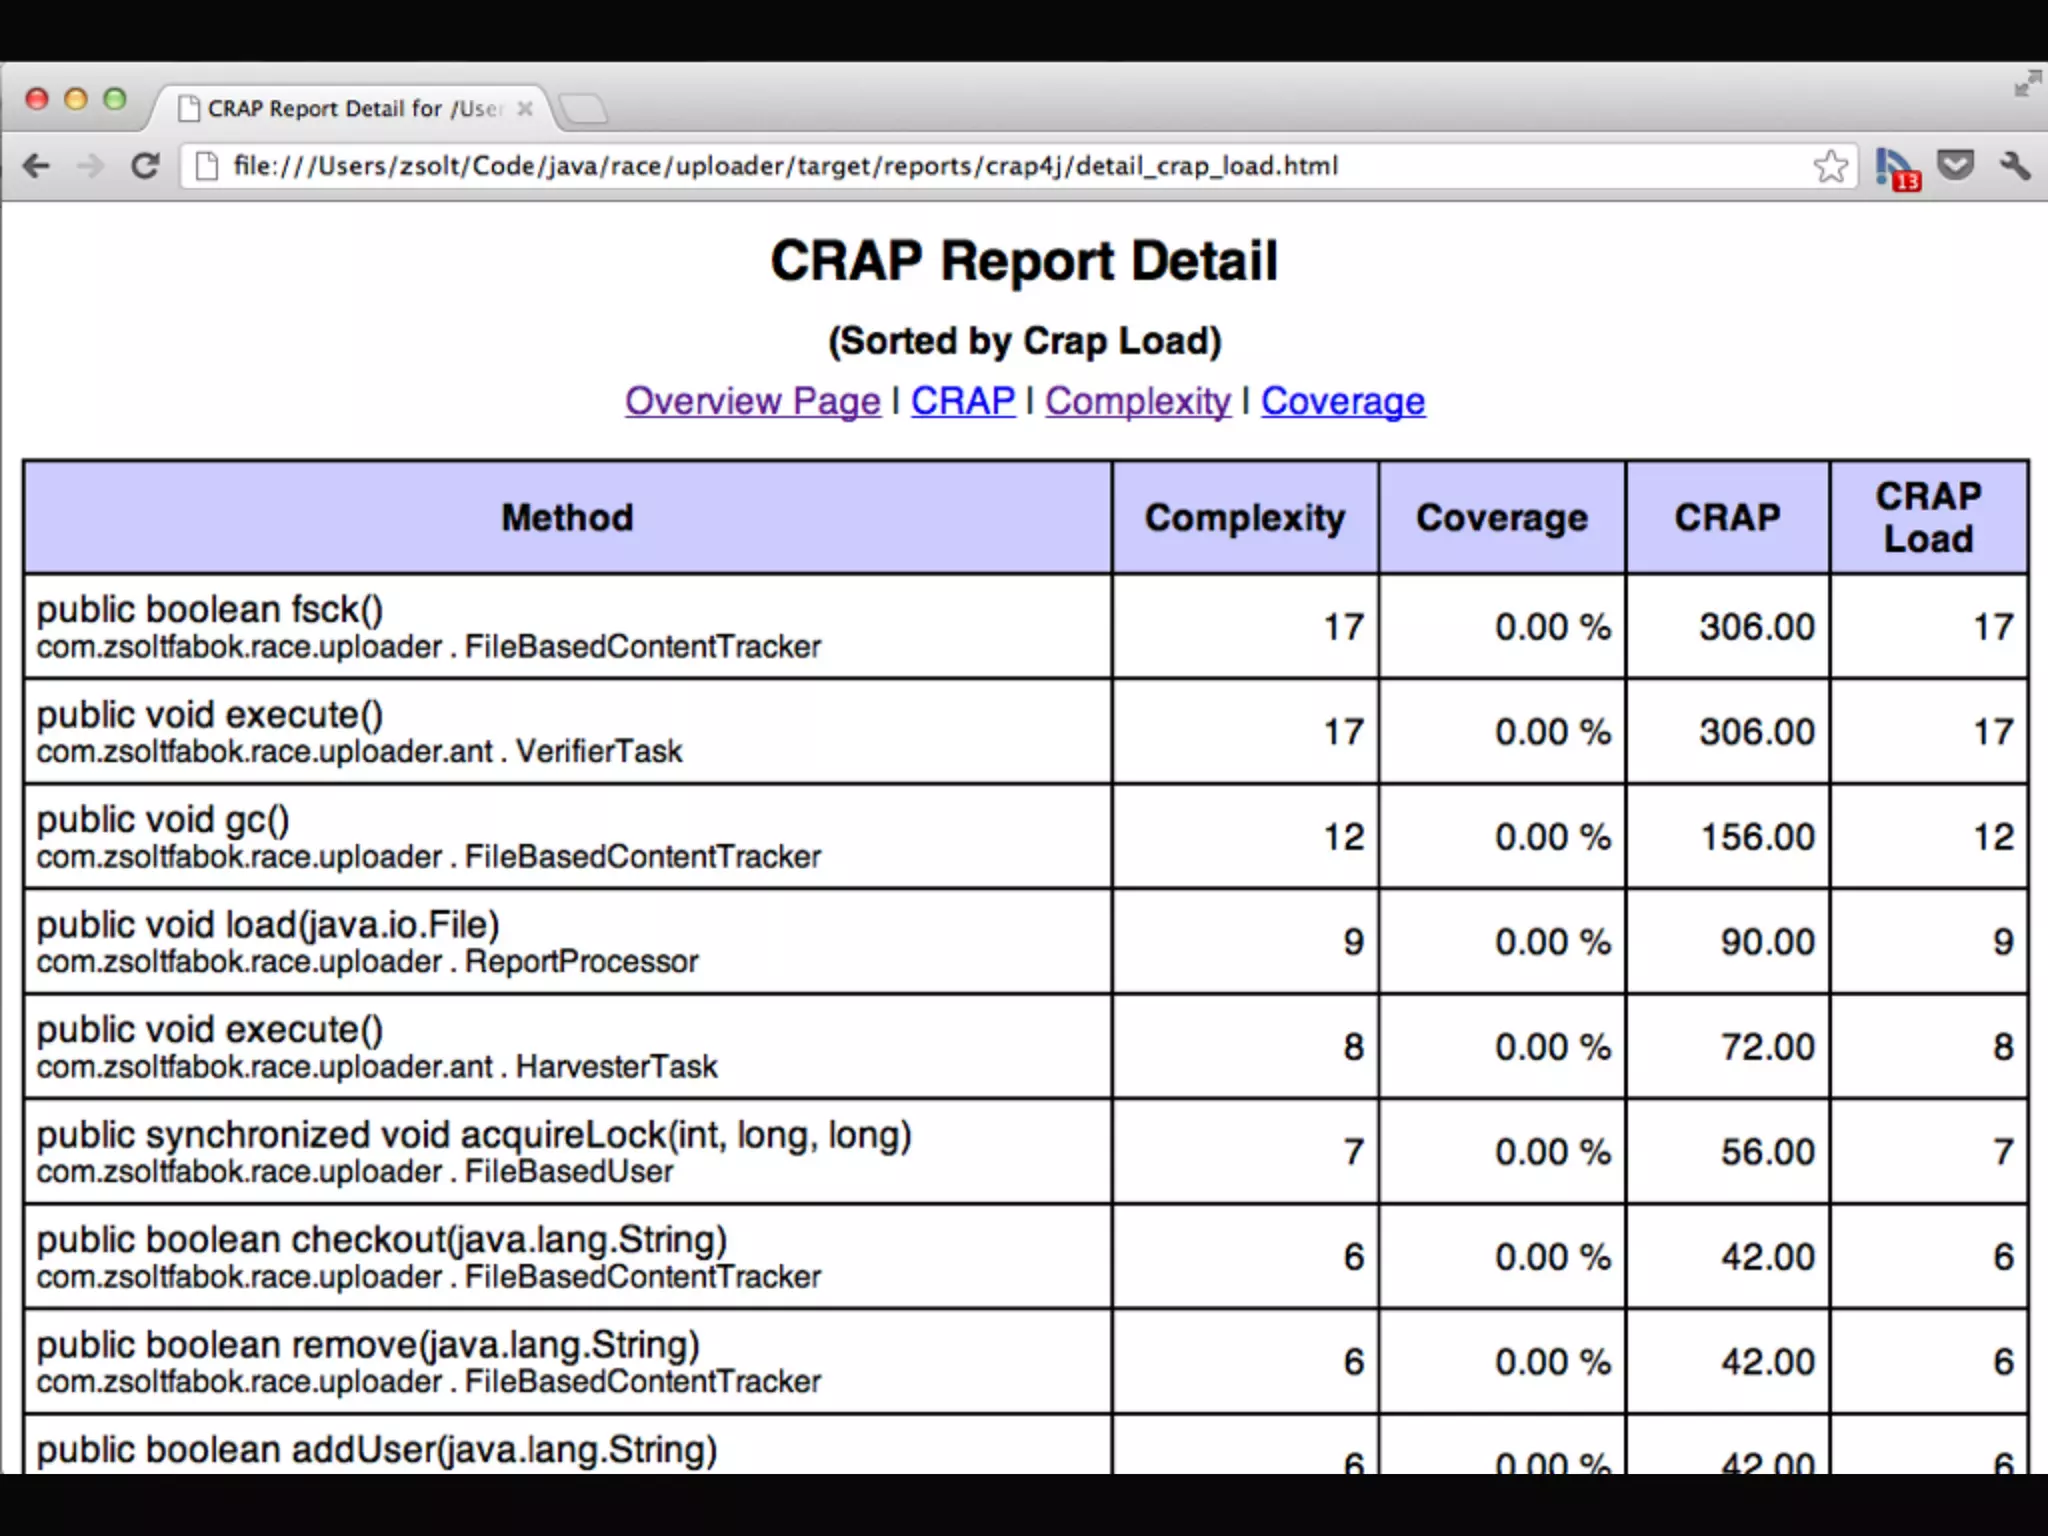Click the Method column header
Image resolution: width=2048 pixels, height=1536 pixels.
click(x=567, y=518)
